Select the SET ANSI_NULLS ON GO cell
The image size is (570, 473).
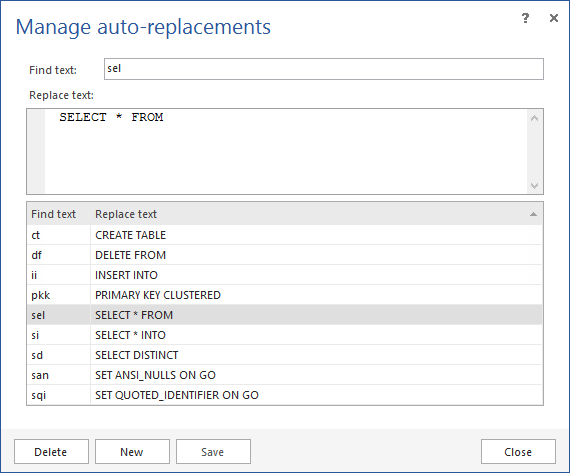(x=316, y=375)
